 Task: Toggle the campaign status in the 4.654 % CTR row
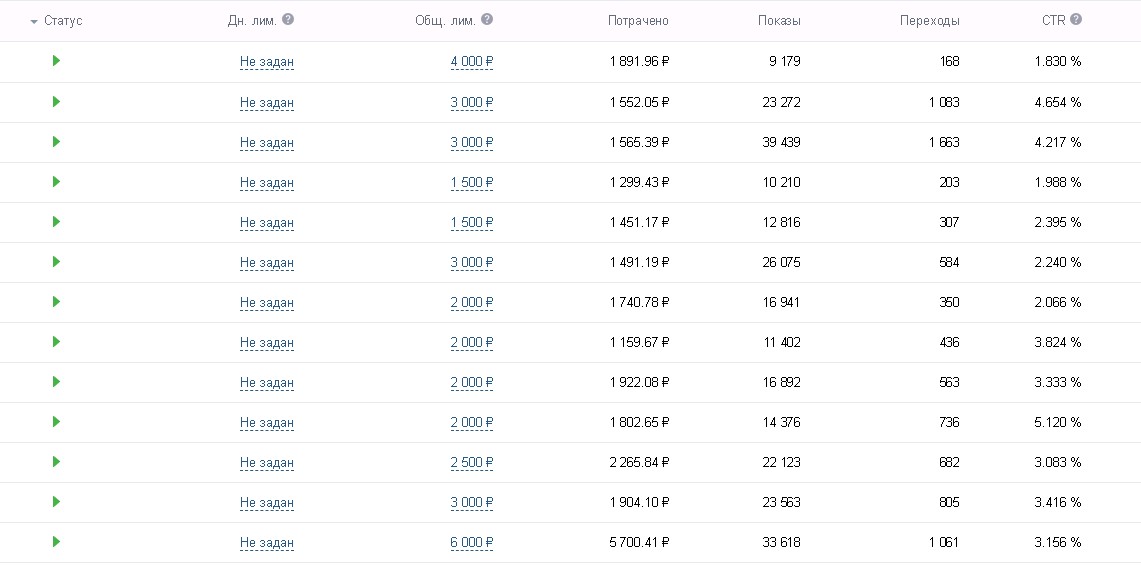(x=56, y=101)
